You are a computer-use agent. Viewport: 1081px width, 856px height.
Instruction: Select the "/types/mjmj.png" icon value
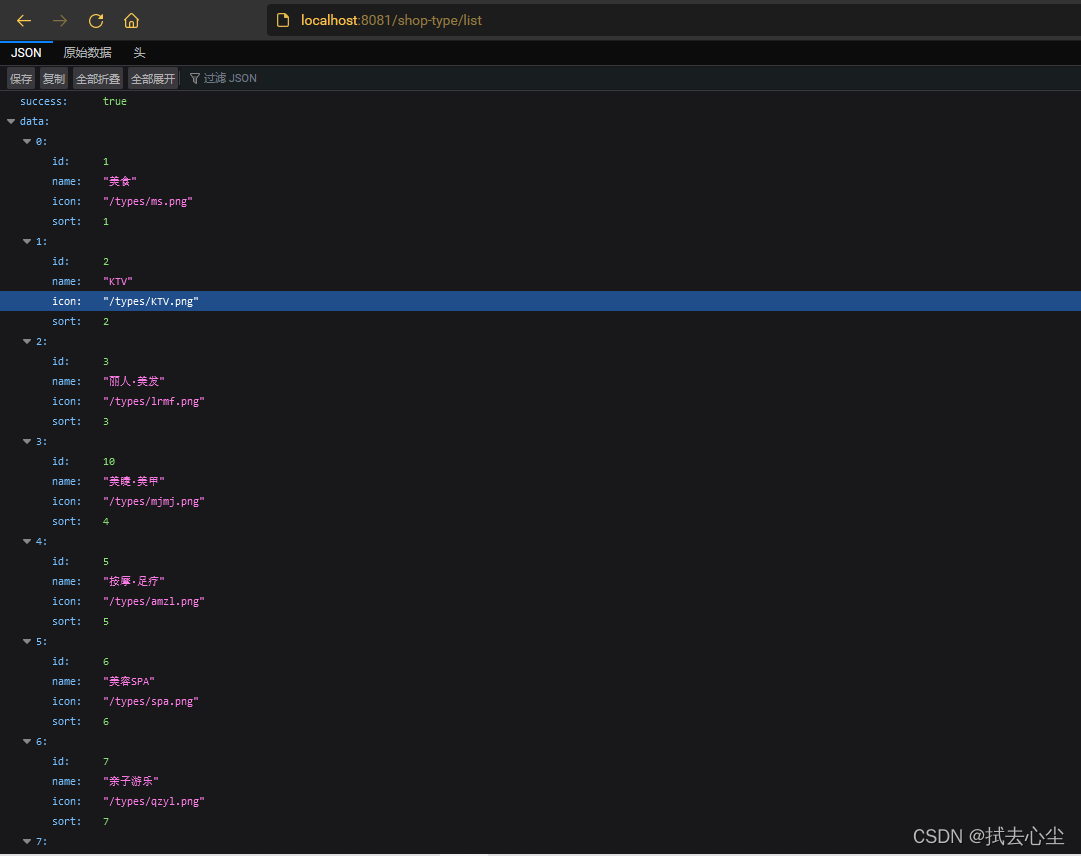[x=154, y=501]
